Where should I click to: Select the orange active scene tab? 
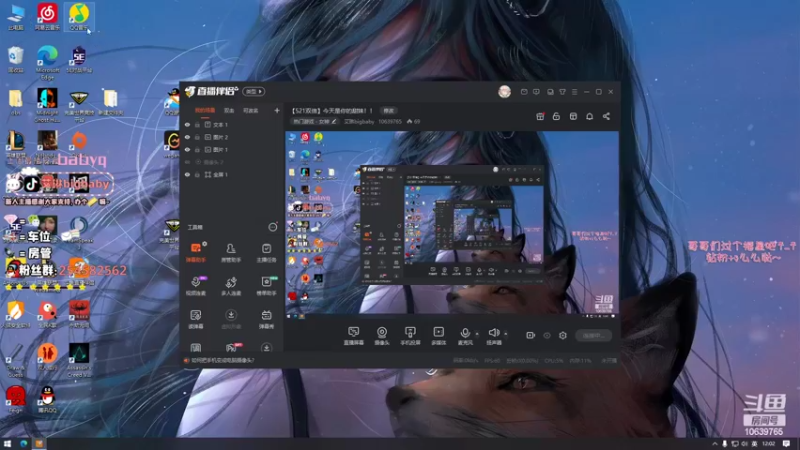205,110
